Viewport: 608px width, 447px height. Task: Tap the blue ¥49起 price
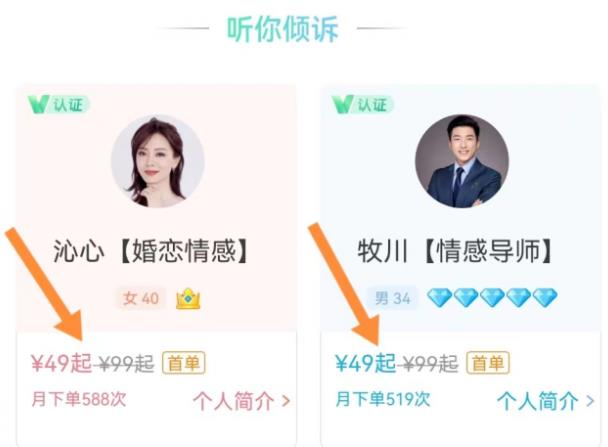coord(366,363)
